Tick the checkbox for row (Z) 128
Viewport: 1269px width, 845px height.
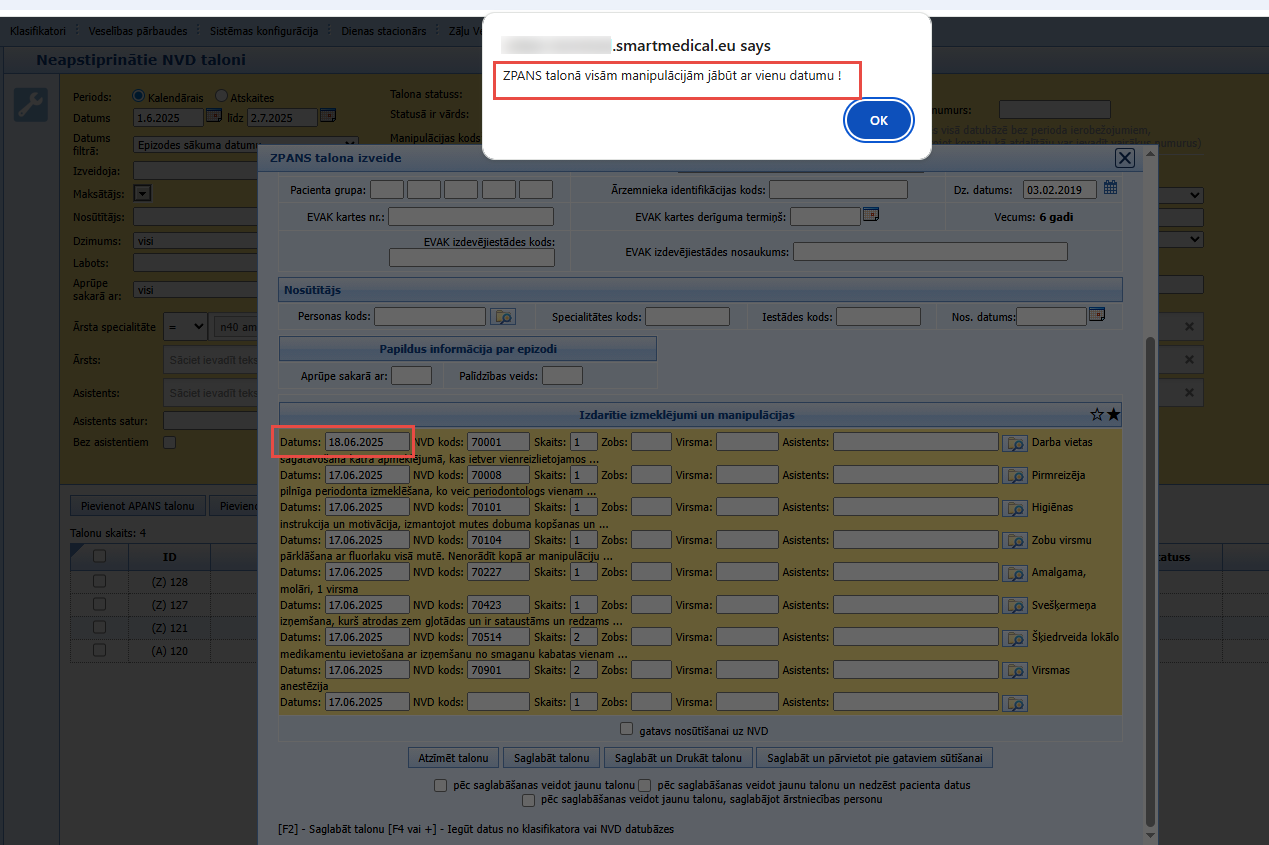click(x=99, y=581)
